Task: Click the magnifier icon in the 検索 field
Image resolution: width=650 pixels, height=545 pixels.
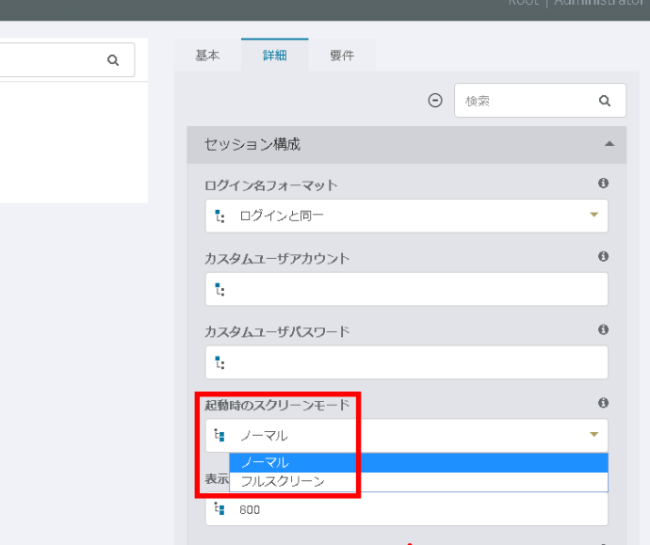Action: coord(604,101)
